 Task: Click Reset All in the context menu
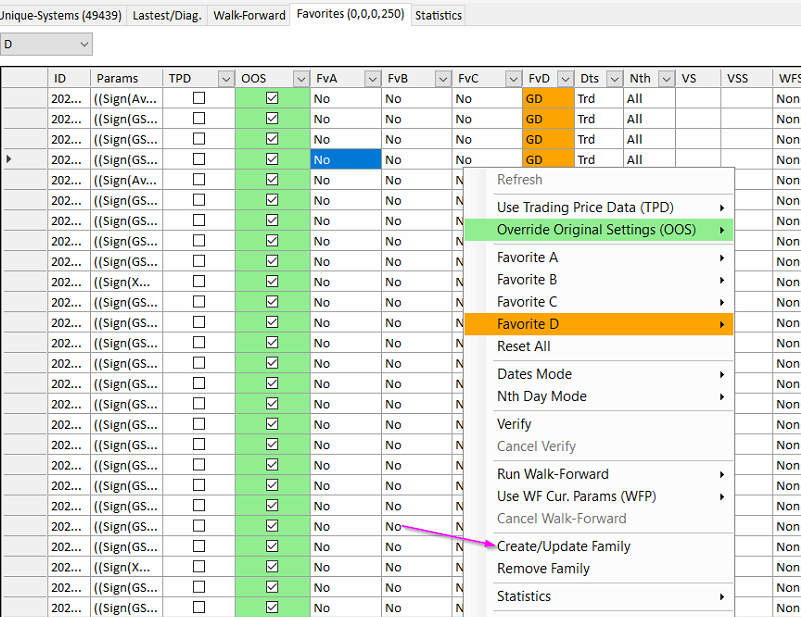click(523, 347)
